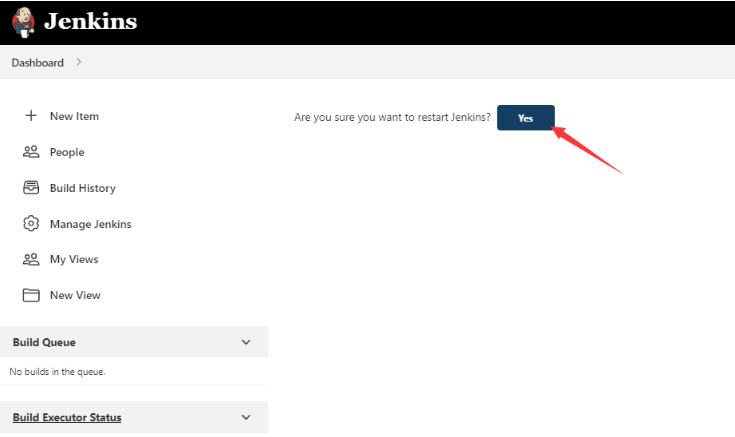The image size is (735, 437).
Task: Open Manage Jenkins link
Action: pos(90,224)
